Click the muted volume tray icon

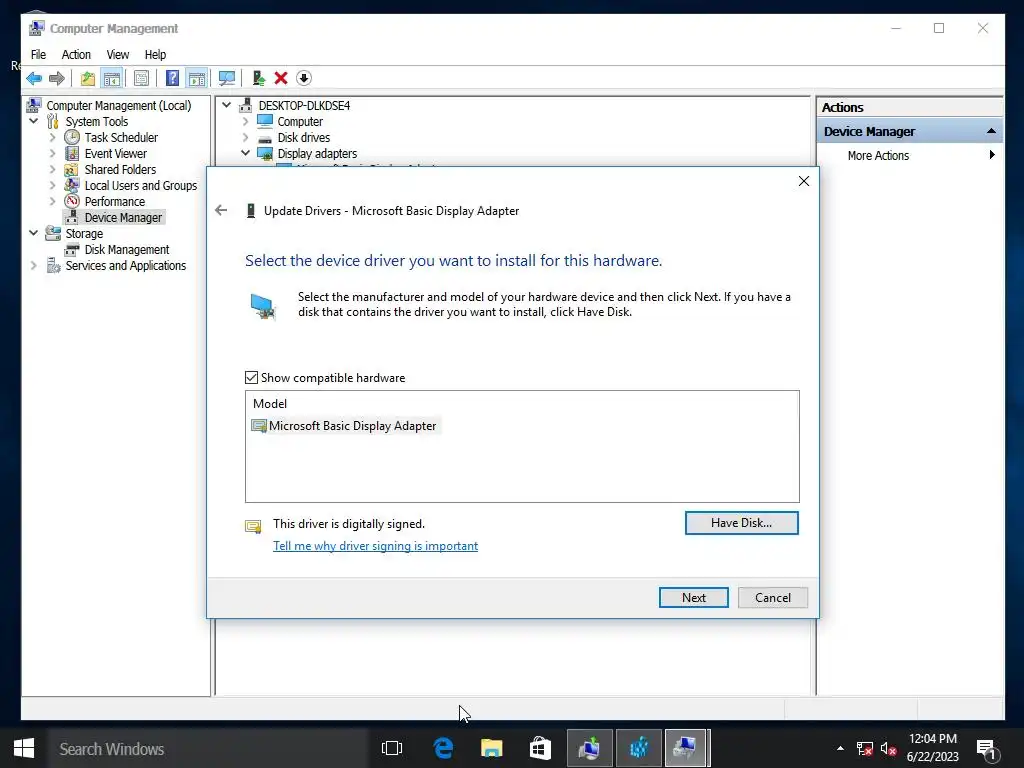coord(888,748)
